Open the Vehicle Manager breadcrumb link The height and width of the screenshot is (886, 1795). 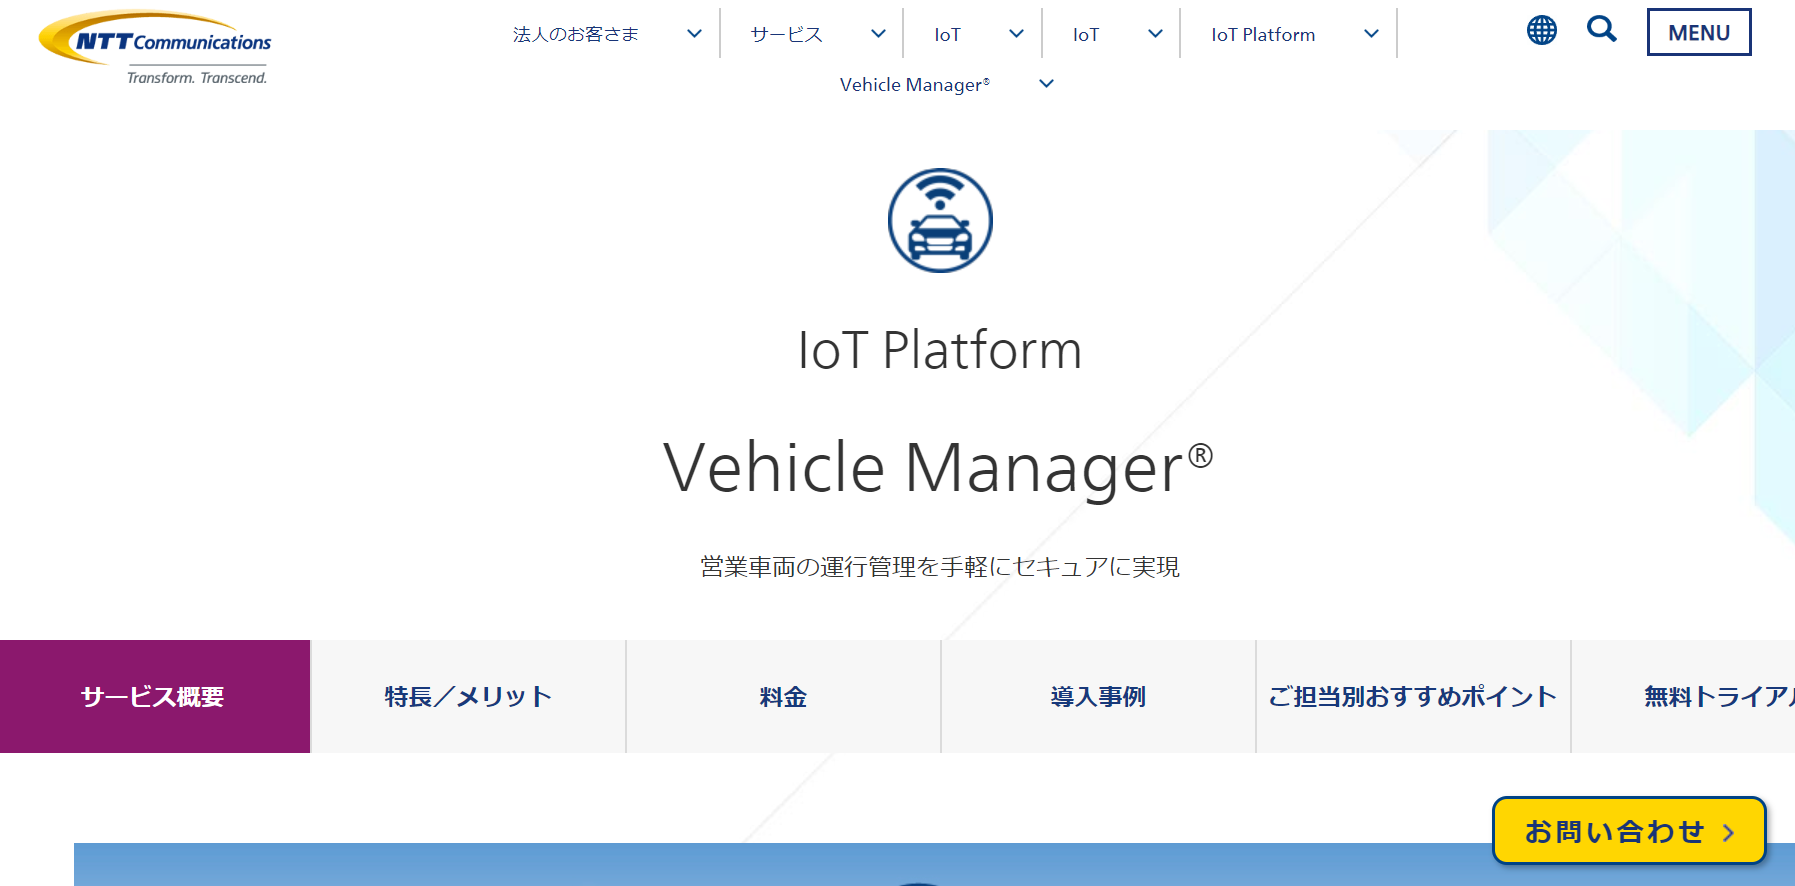click(915, 85)
